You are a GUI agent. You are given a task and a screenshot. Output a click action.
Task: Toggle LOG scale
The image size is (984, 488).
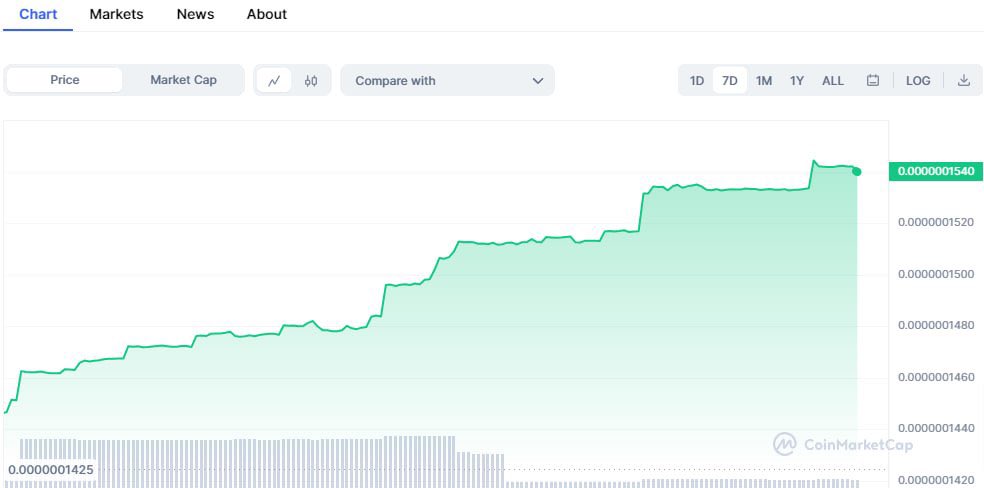pos(918,80)
